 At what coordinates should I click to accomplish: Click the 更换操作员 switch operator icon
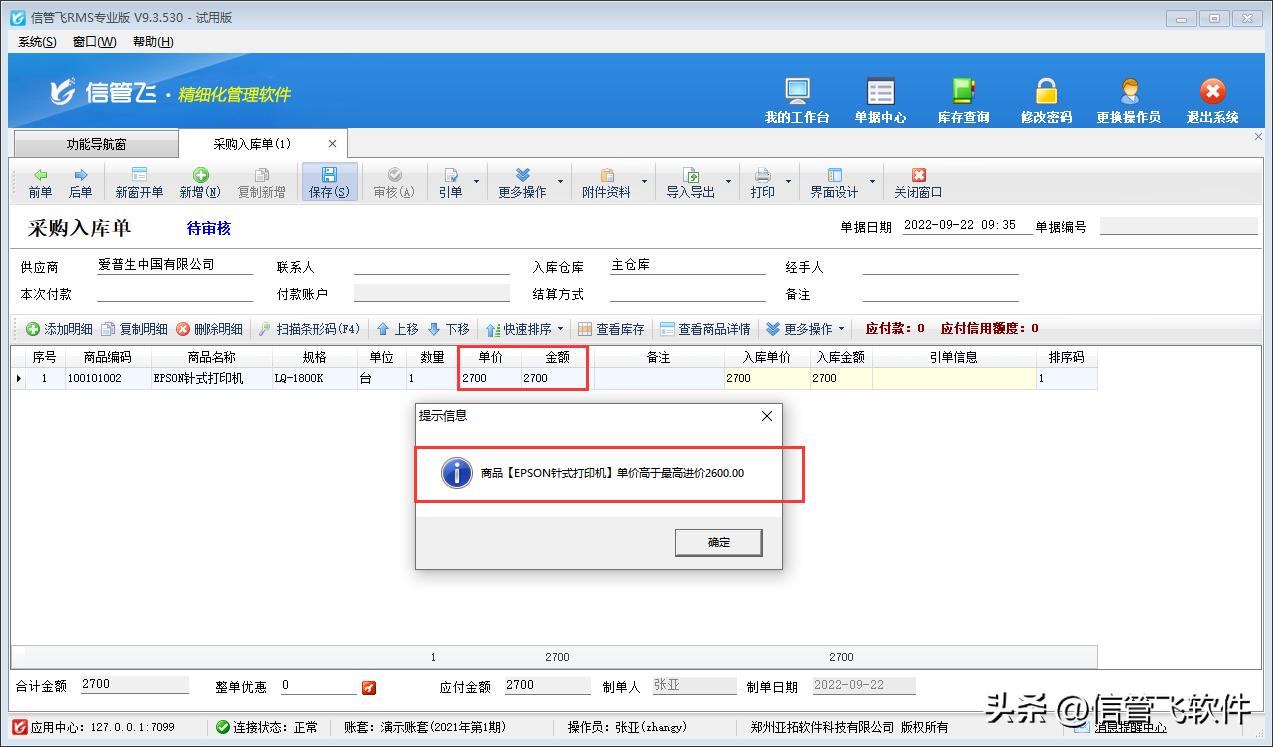[1128, 98]
